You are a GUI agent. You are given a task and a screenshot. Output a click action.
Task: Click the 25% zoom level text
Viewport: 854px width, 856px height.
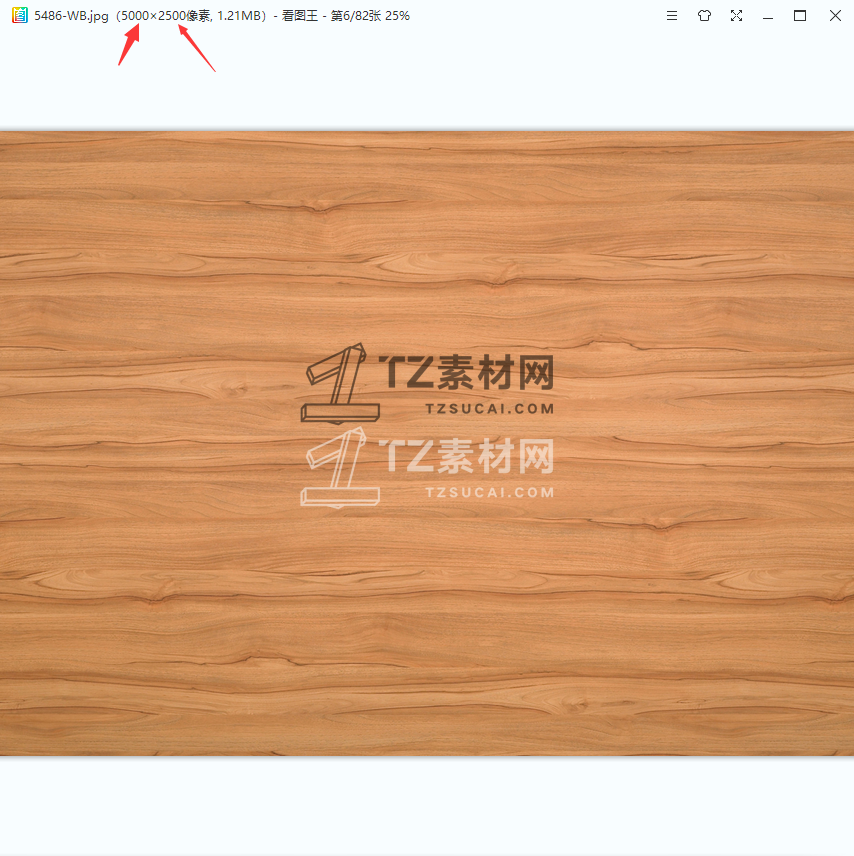point(397,16)
